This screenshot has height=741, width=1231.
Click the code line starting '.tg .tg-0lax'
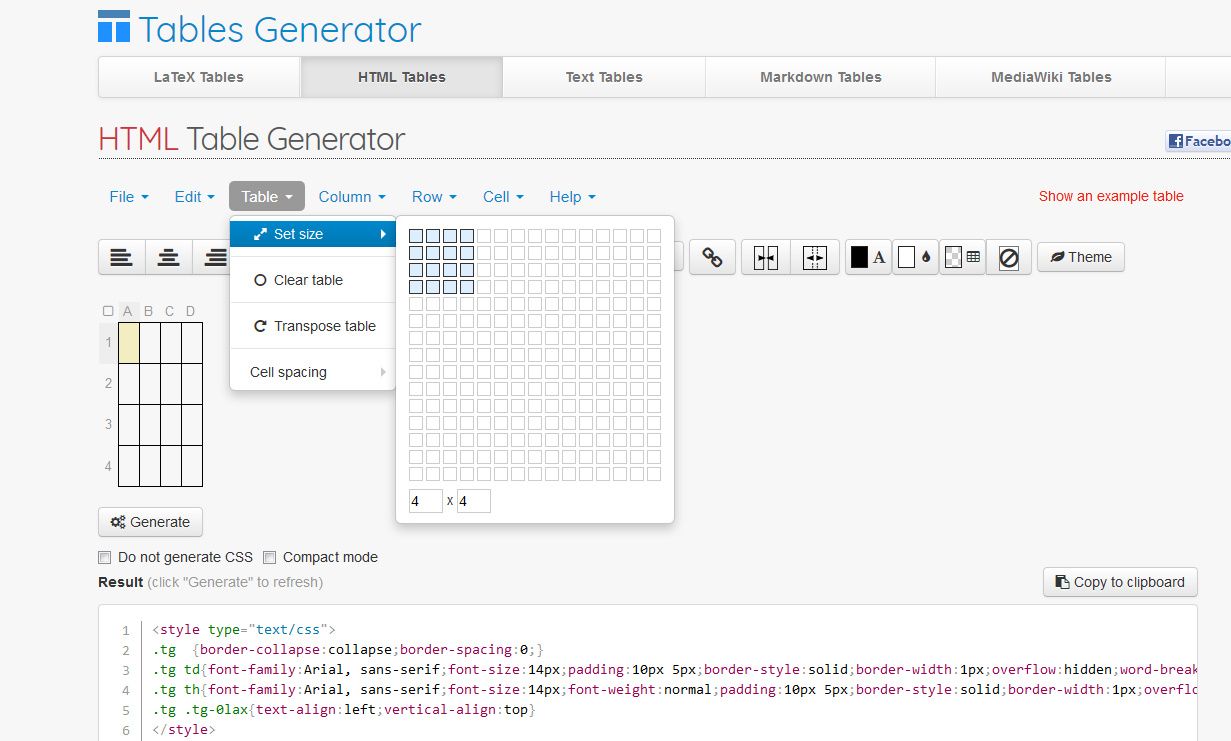(344, 710)
